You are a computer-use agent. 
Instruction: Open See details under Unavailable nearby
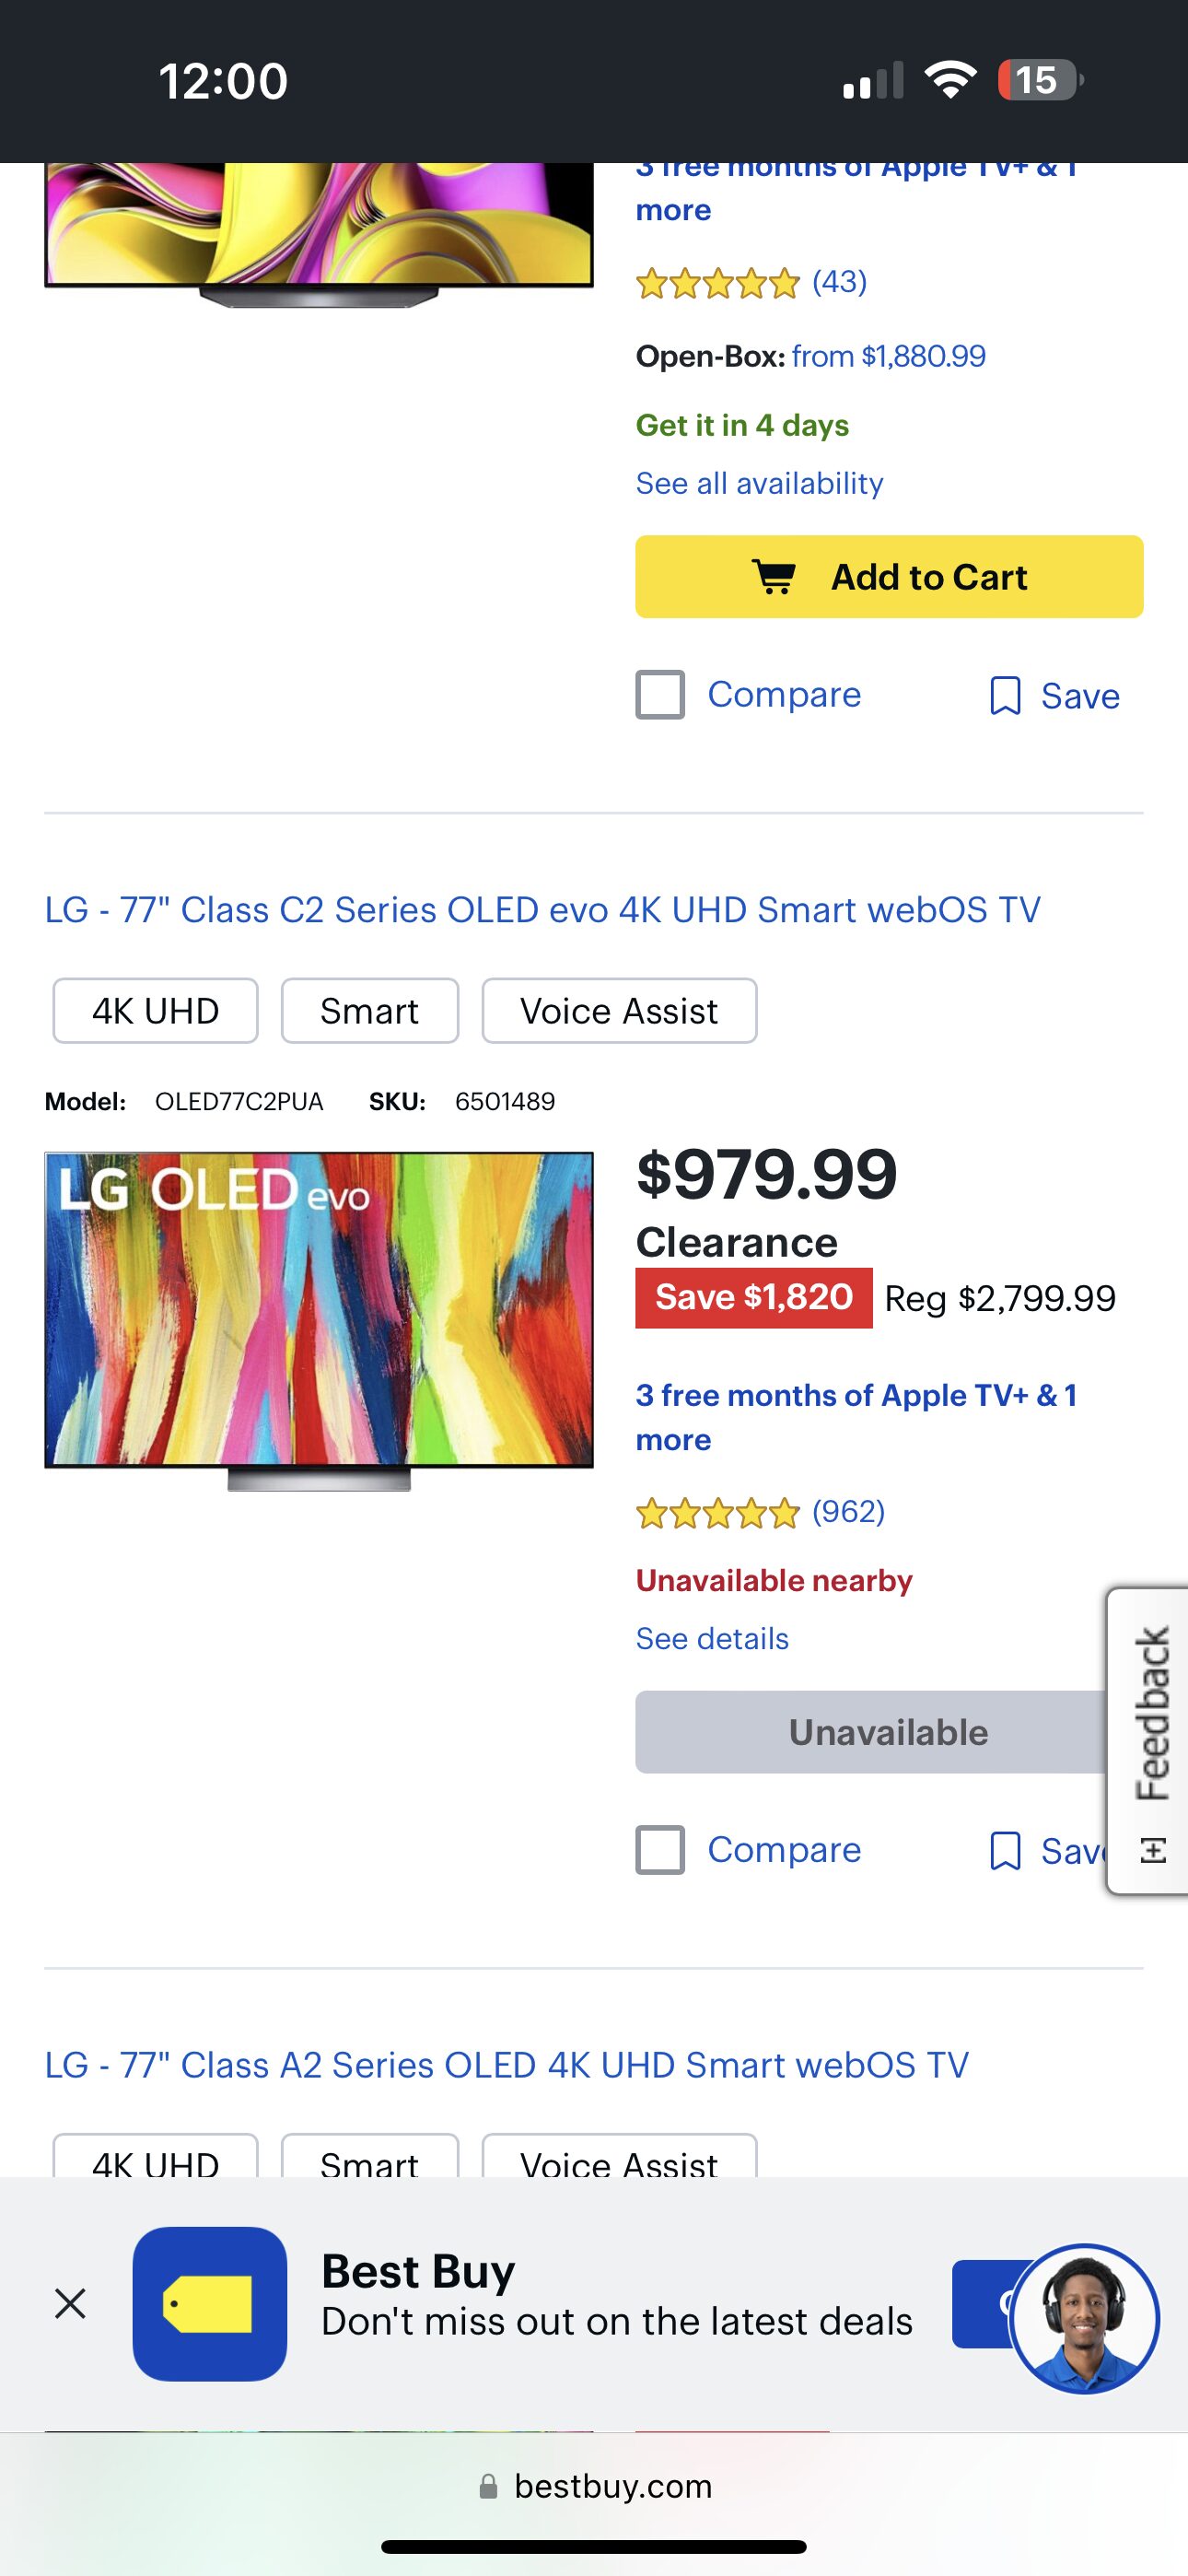(711, 1638)
